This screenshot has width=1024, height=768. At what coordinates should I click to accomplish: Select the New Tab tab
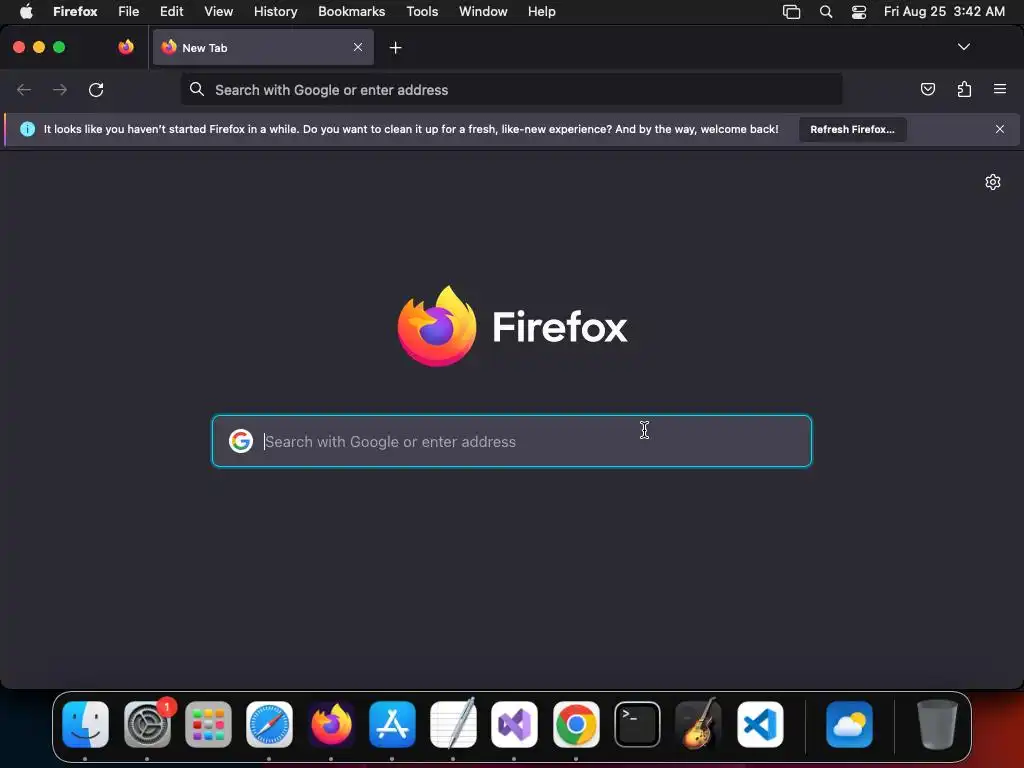coord(263,48)
